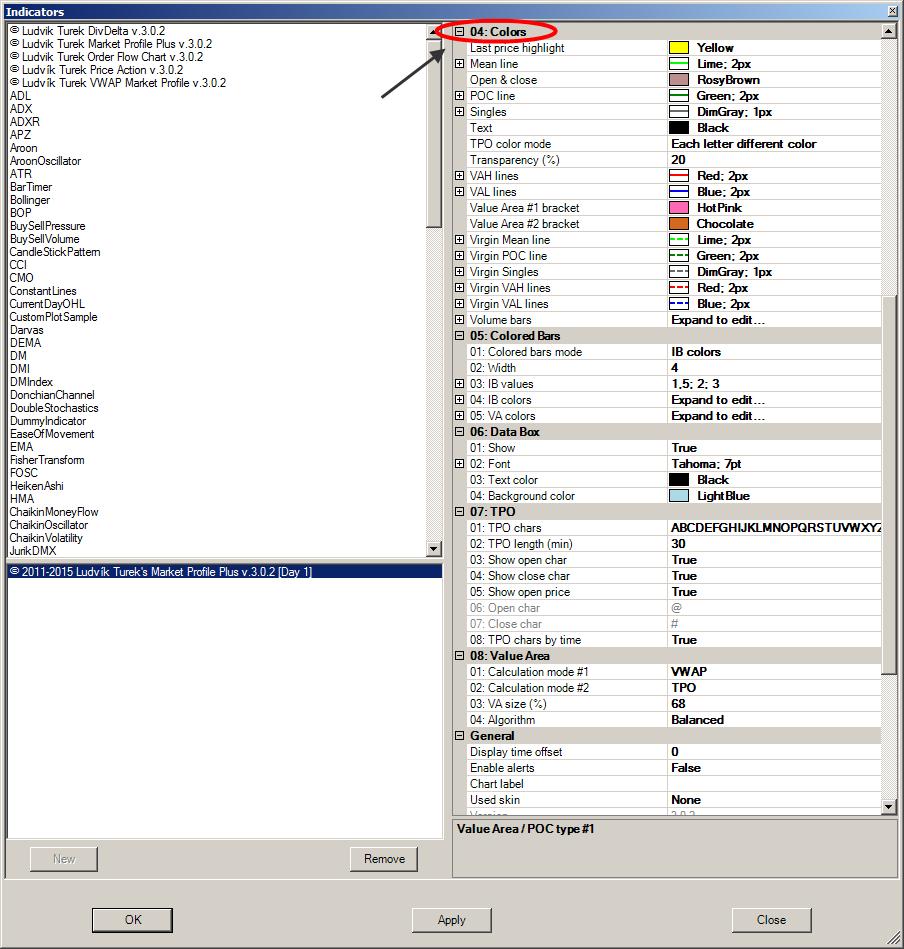Expand the POC line property
The image size is (904, 949).
[x=459, y=96]
